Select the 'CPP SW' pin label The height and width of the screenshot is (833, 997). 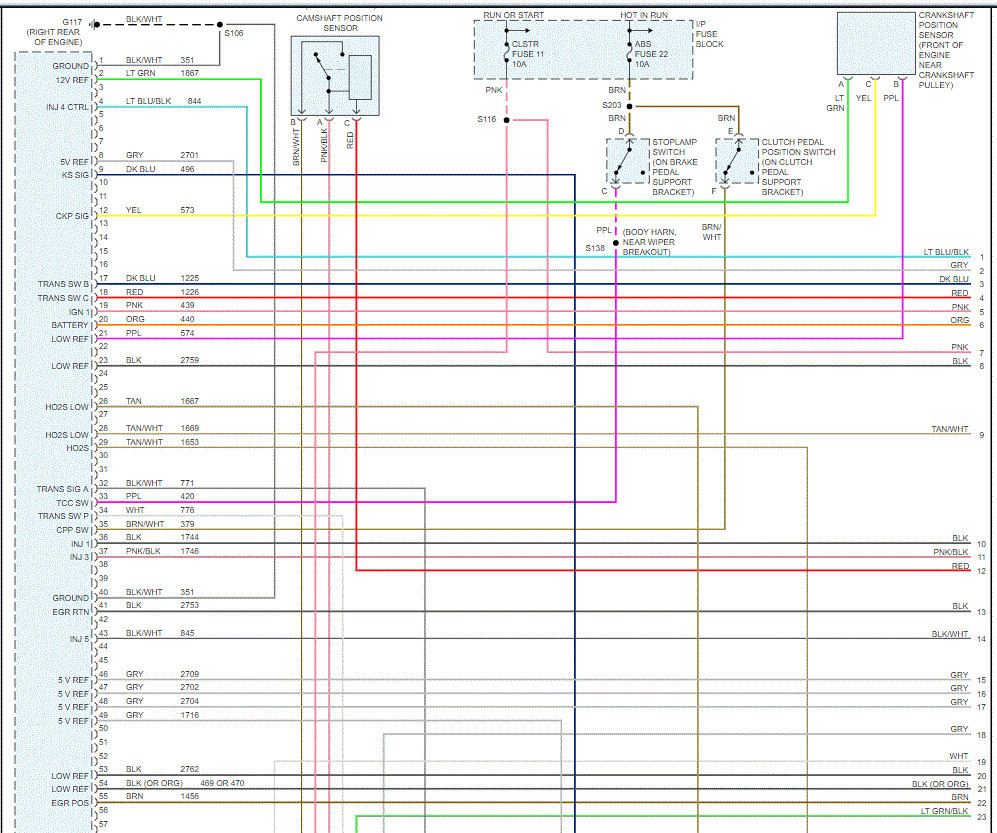72,530
